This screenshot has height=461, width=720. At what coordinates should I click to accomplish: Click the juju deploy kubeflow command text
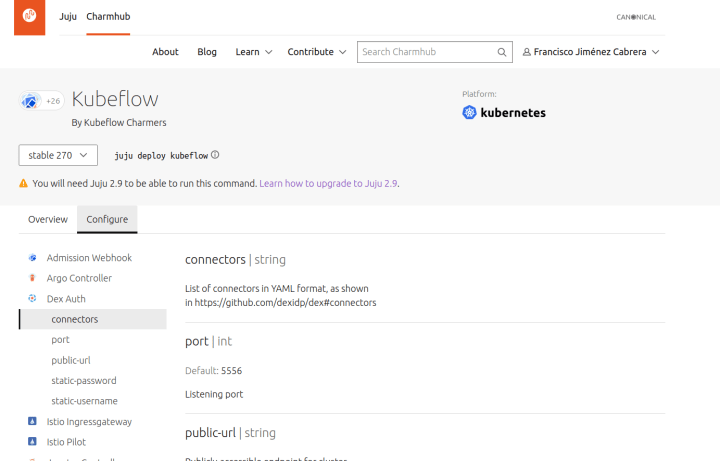[x=161, y=156]
